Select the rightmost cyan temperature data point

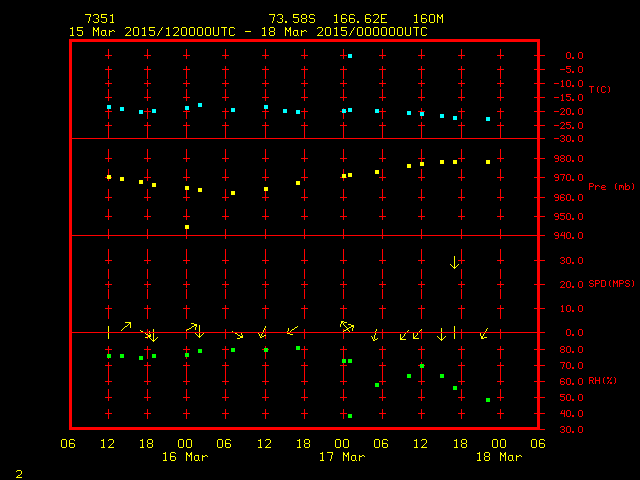point(488,119)
